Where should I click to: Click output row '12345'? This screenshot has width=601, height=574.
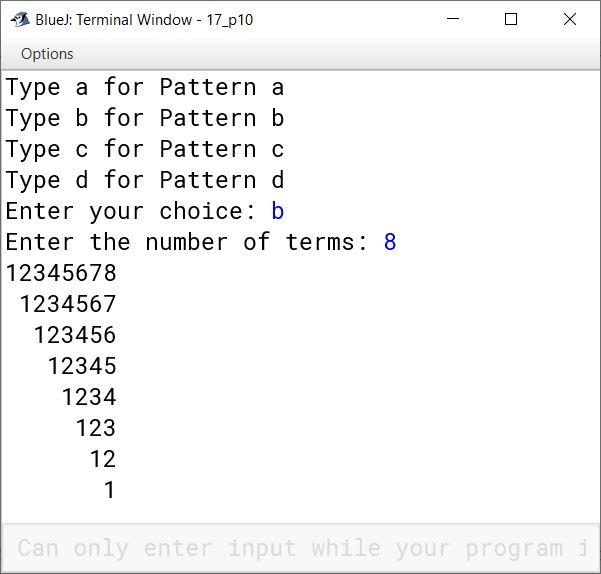tap(82, 366)
